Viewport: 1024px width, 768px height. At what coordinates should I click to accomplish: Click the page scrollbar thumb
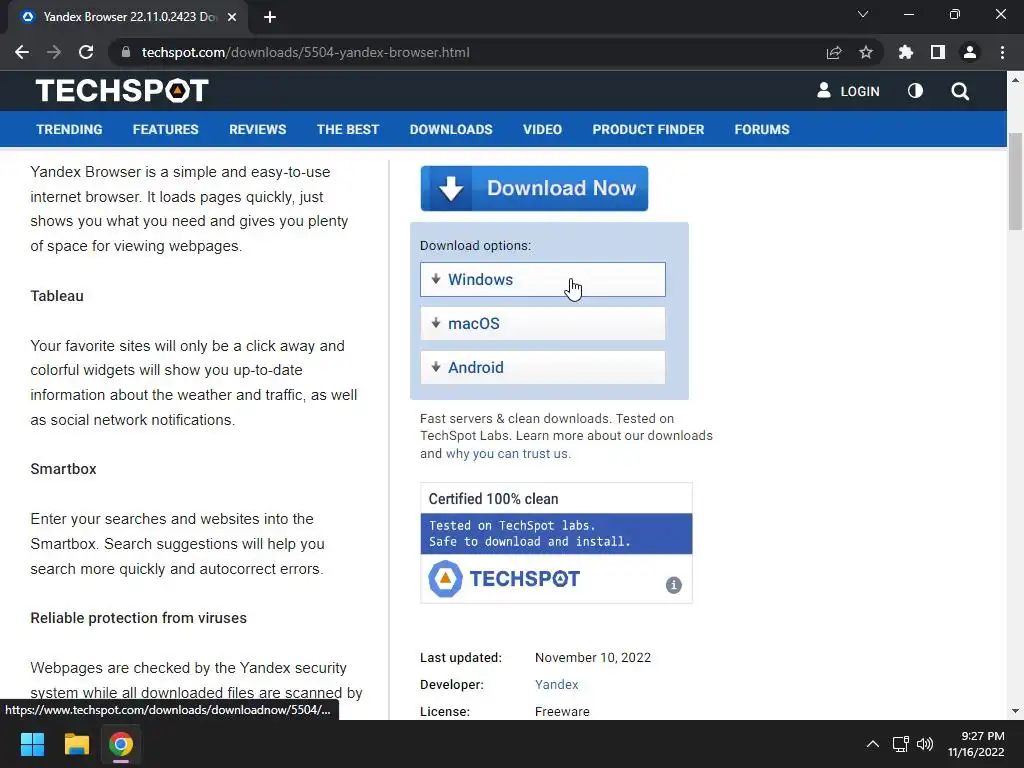point(1015,182)
